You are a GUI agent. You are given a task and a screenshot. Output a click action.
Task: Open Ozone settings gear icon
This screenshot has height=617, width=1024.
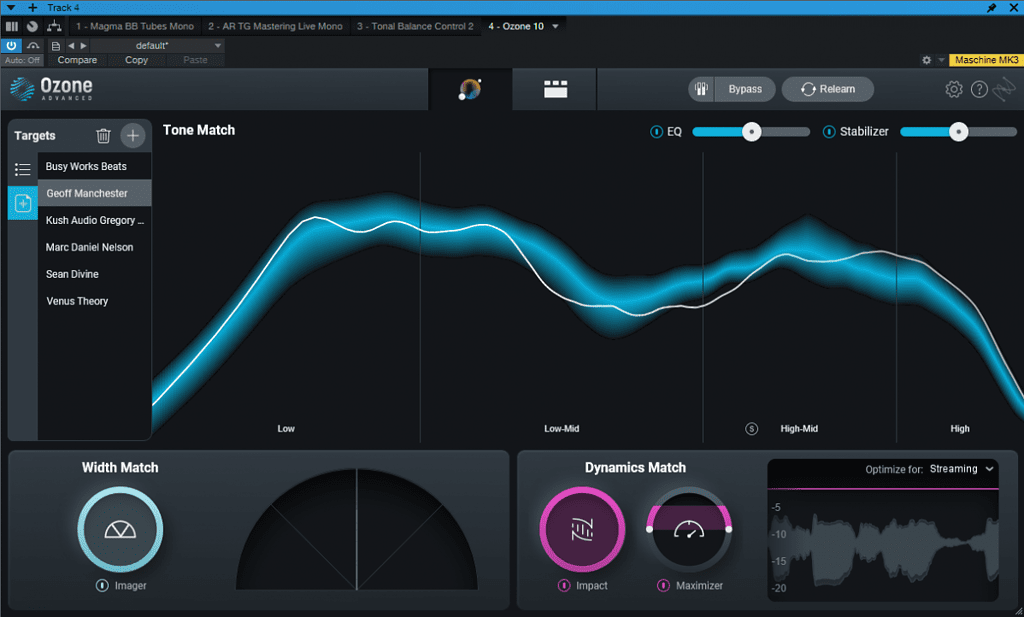coord(954,90)
